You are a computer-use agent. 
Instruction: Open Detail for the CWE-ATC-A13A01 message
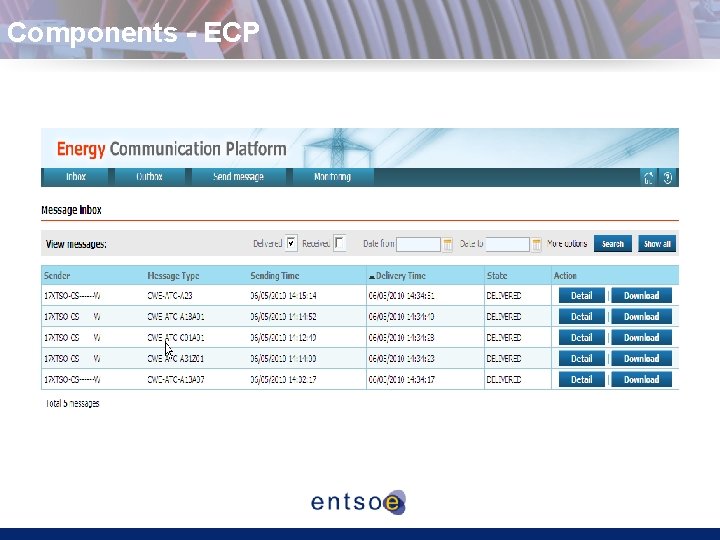[581, 317]
